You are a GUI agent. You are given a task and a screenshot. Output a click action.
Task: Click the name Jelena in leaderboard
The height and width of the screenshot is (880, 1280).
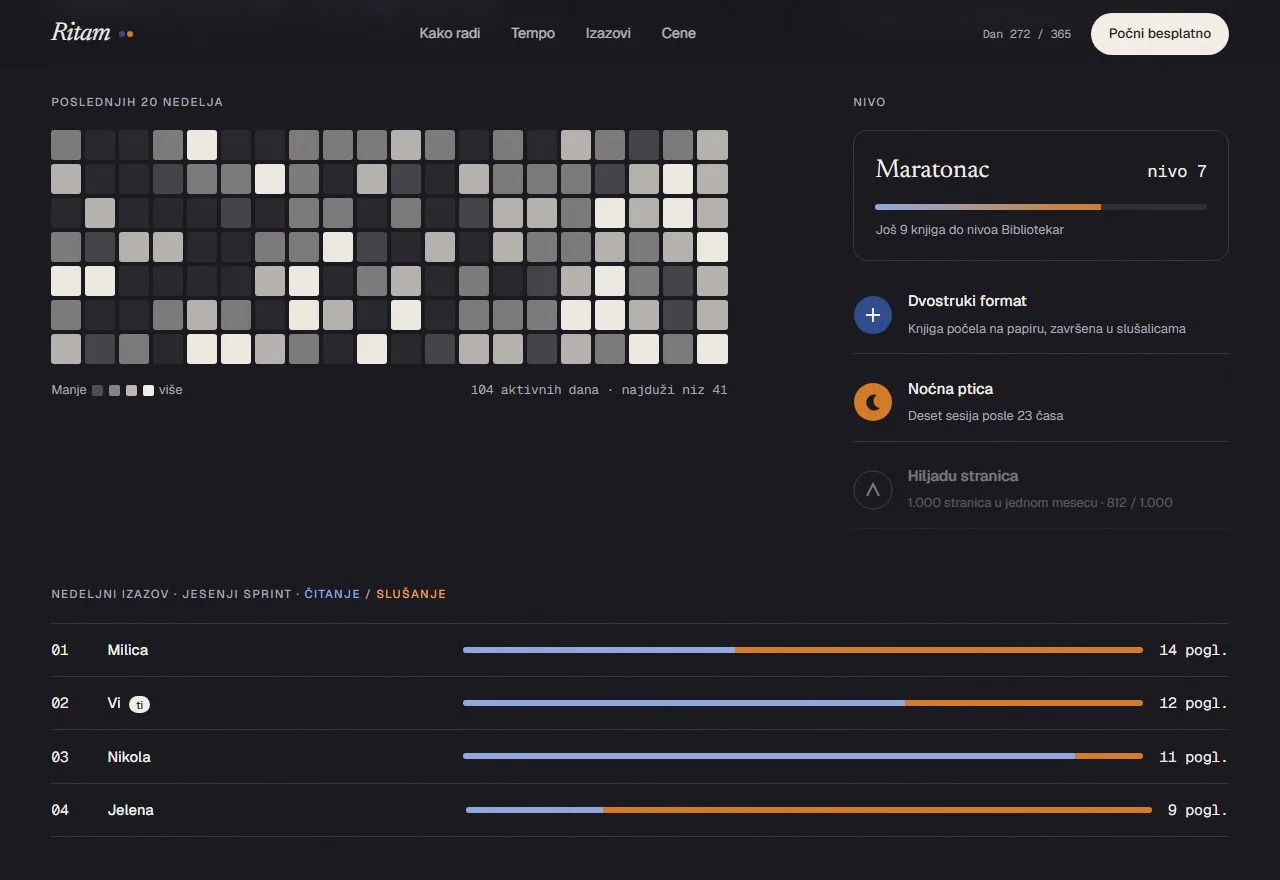pyautogui.click(x=131, y=810)
